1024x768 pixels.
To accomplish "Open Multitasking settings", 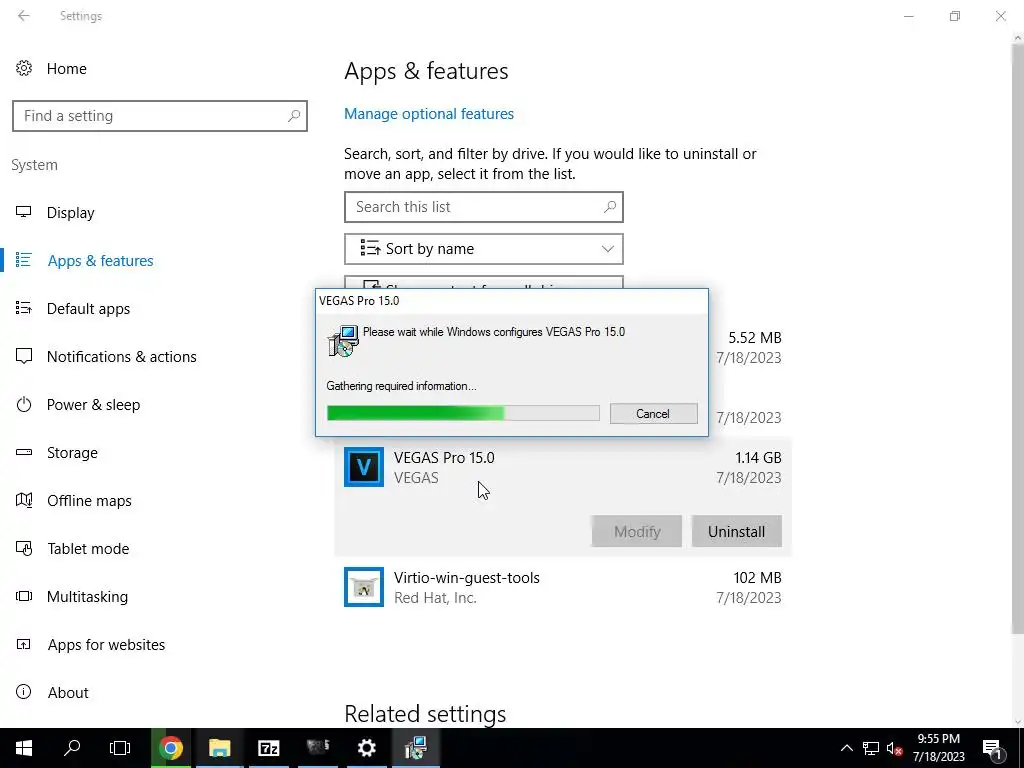I will pos(88,597).
